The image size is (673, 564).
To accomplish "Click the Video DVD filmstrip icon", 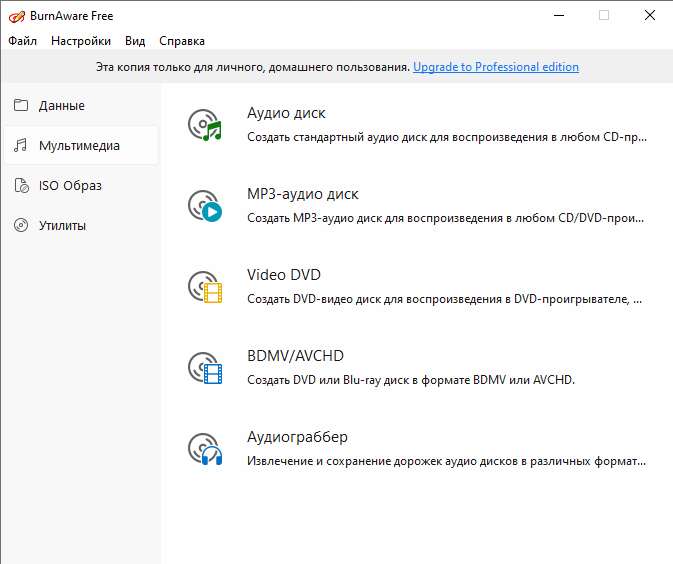I will tap(205, 287).
